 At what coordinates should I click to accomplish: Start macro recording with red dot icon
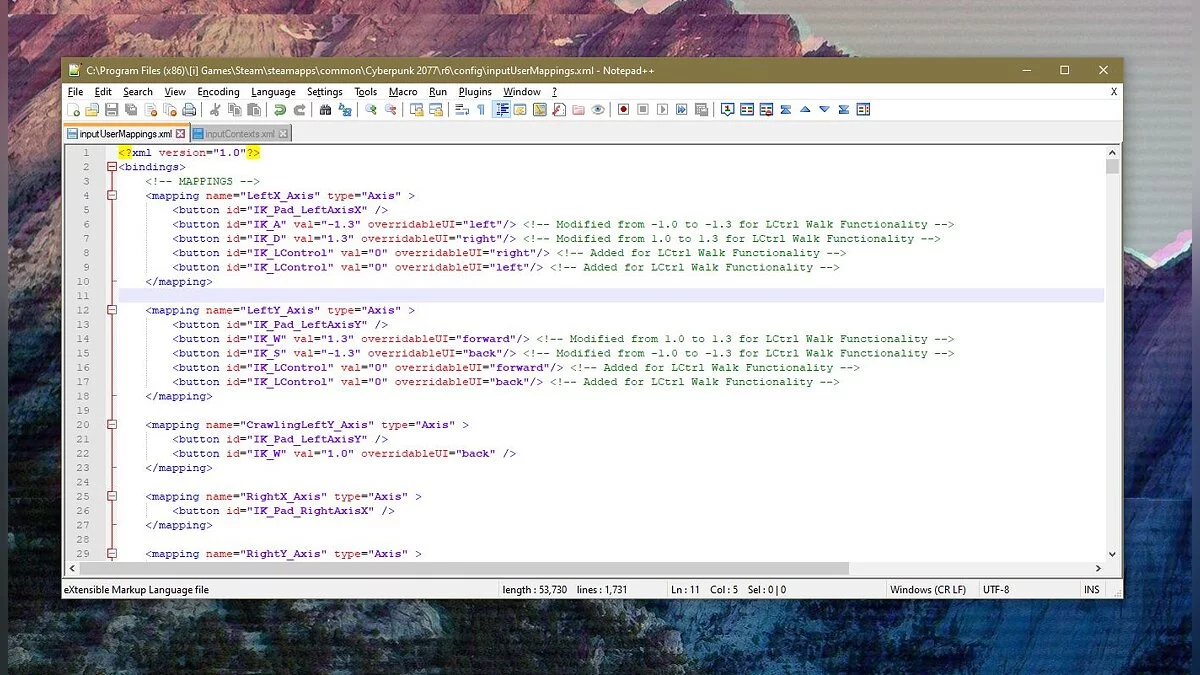click(623, 110)
